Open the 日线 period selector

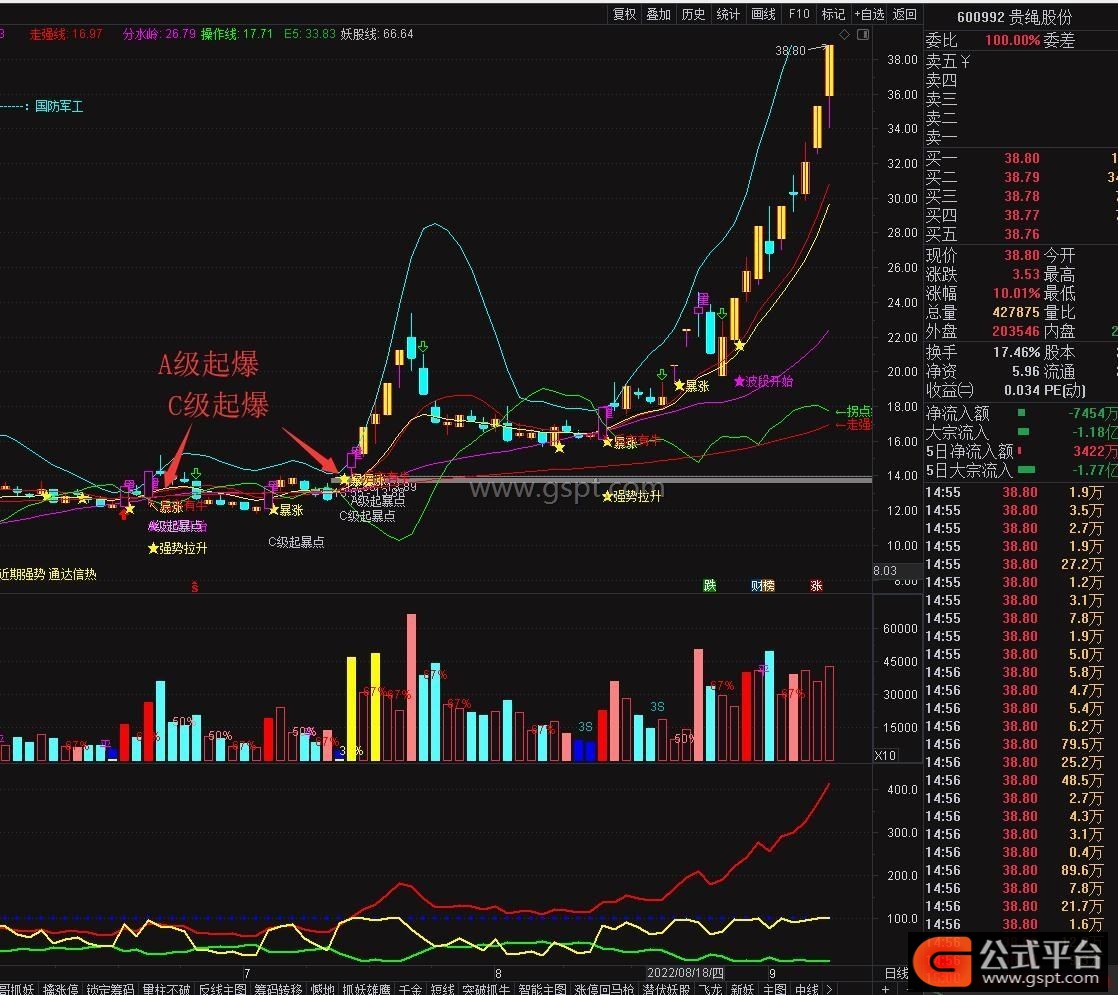[896, 974]
